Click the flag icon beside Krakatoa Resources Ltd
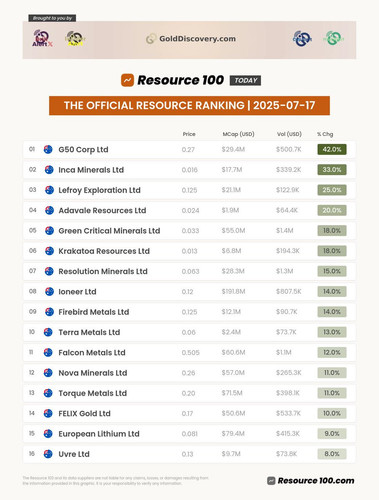Image resolution: width=379 pixels, height=500 pixels. pyautogui.click(x=49, y=251)
